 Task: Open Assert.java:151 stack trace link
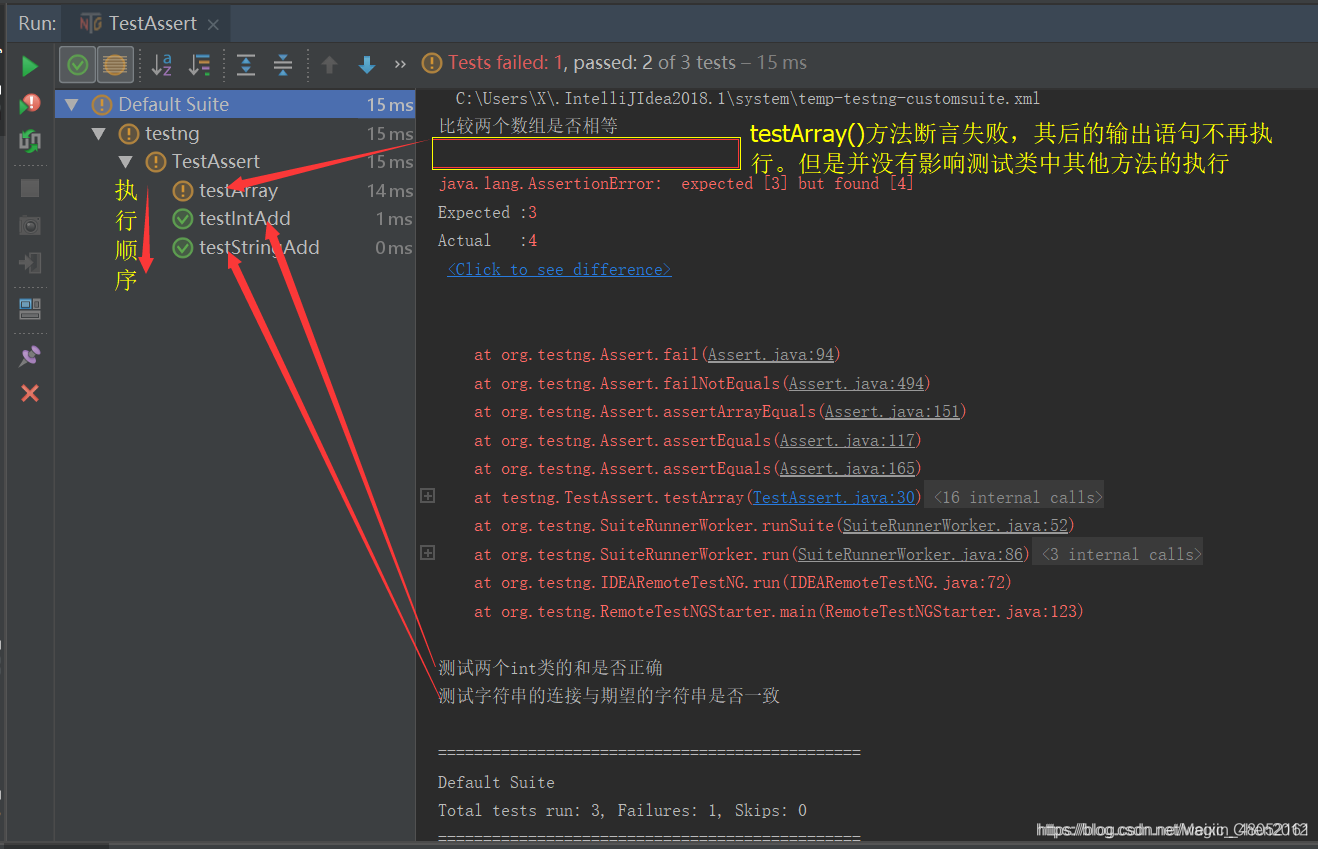click(x=892, y=411)
